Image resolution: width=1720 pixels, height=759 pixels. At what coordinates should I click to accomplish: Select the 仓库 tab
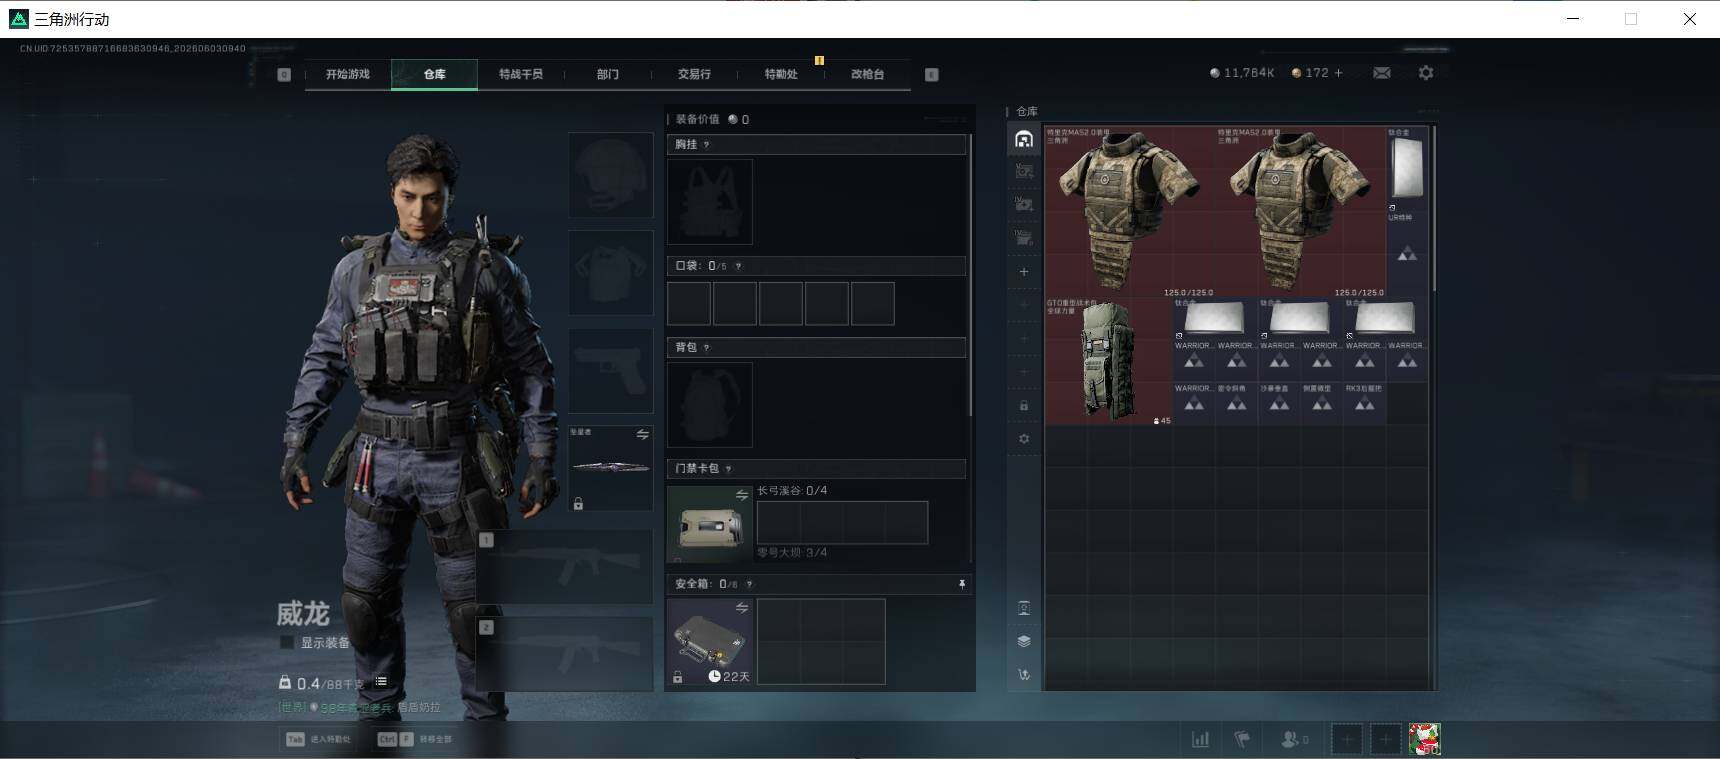coord(434,74)
